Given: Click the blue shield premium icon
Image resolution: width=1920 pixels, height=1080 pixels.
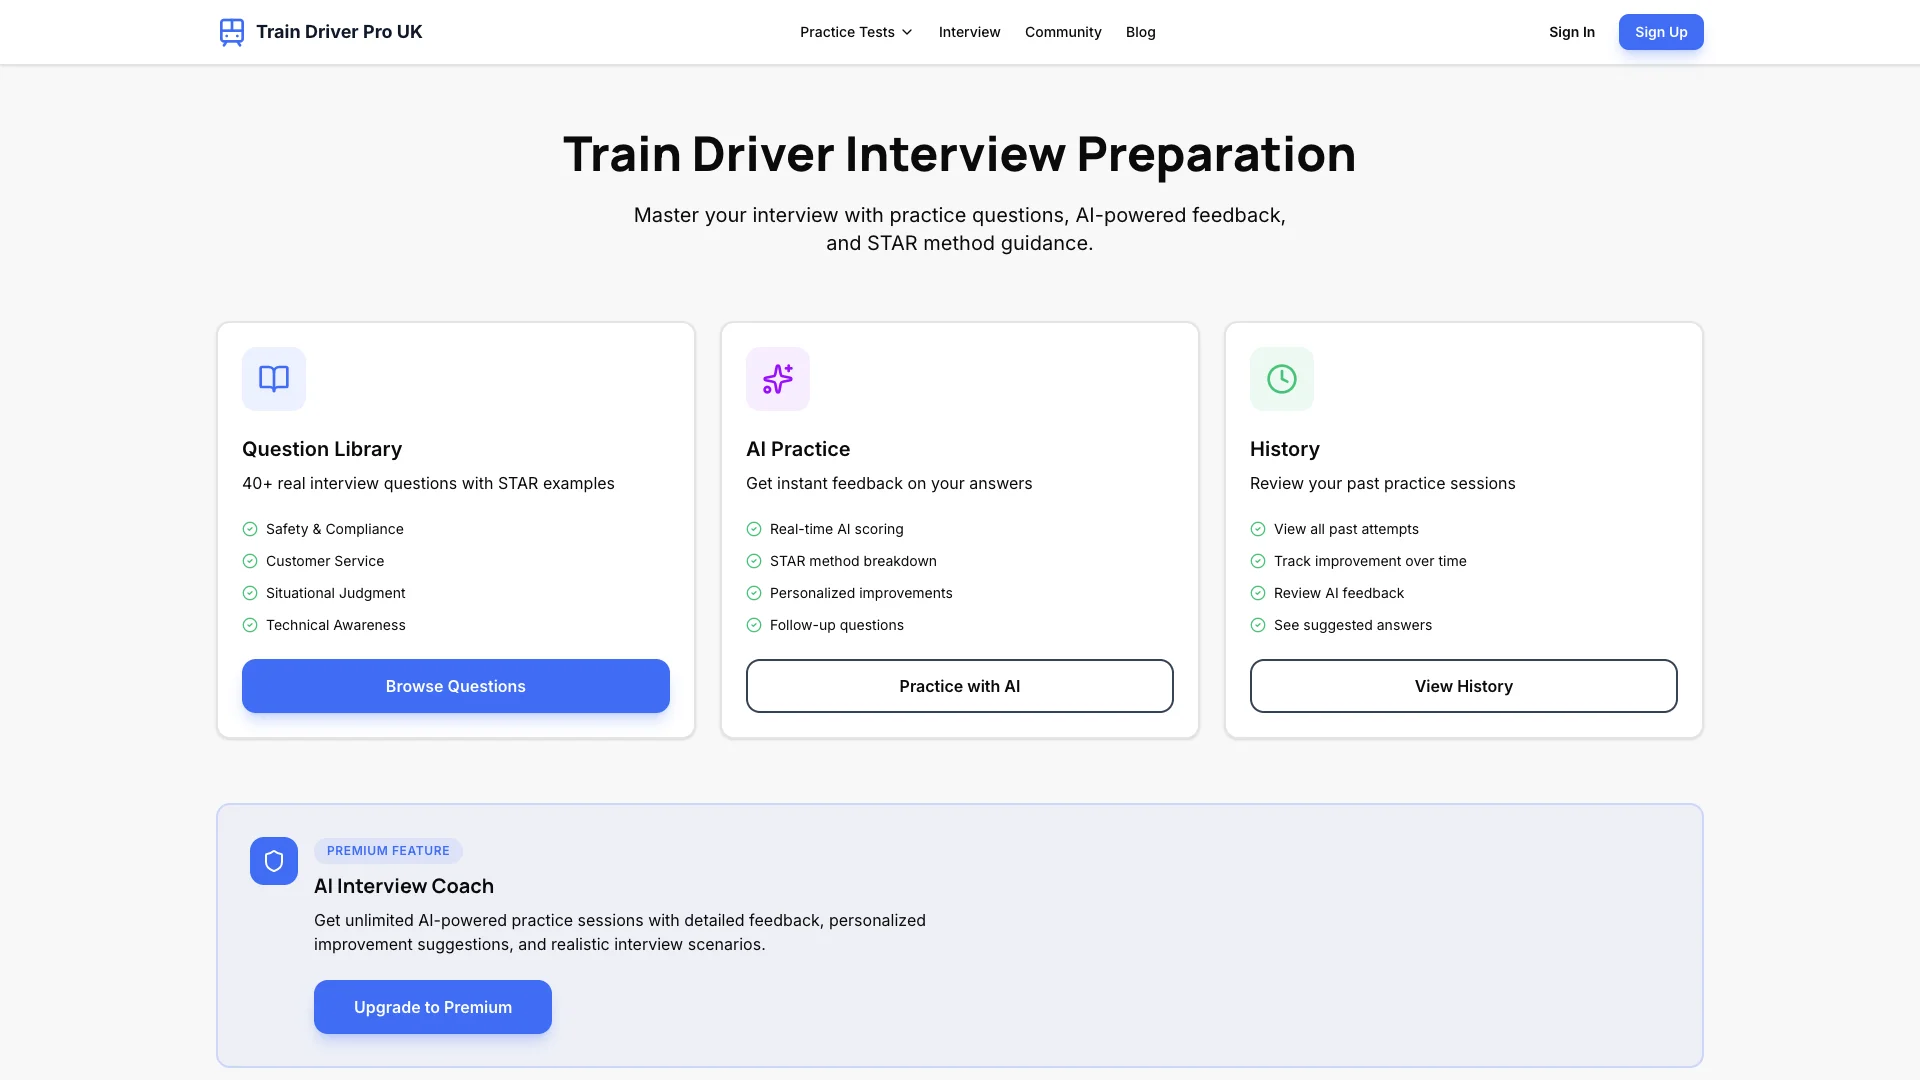Looking at the screenshot, I should (x=274, y=861).
